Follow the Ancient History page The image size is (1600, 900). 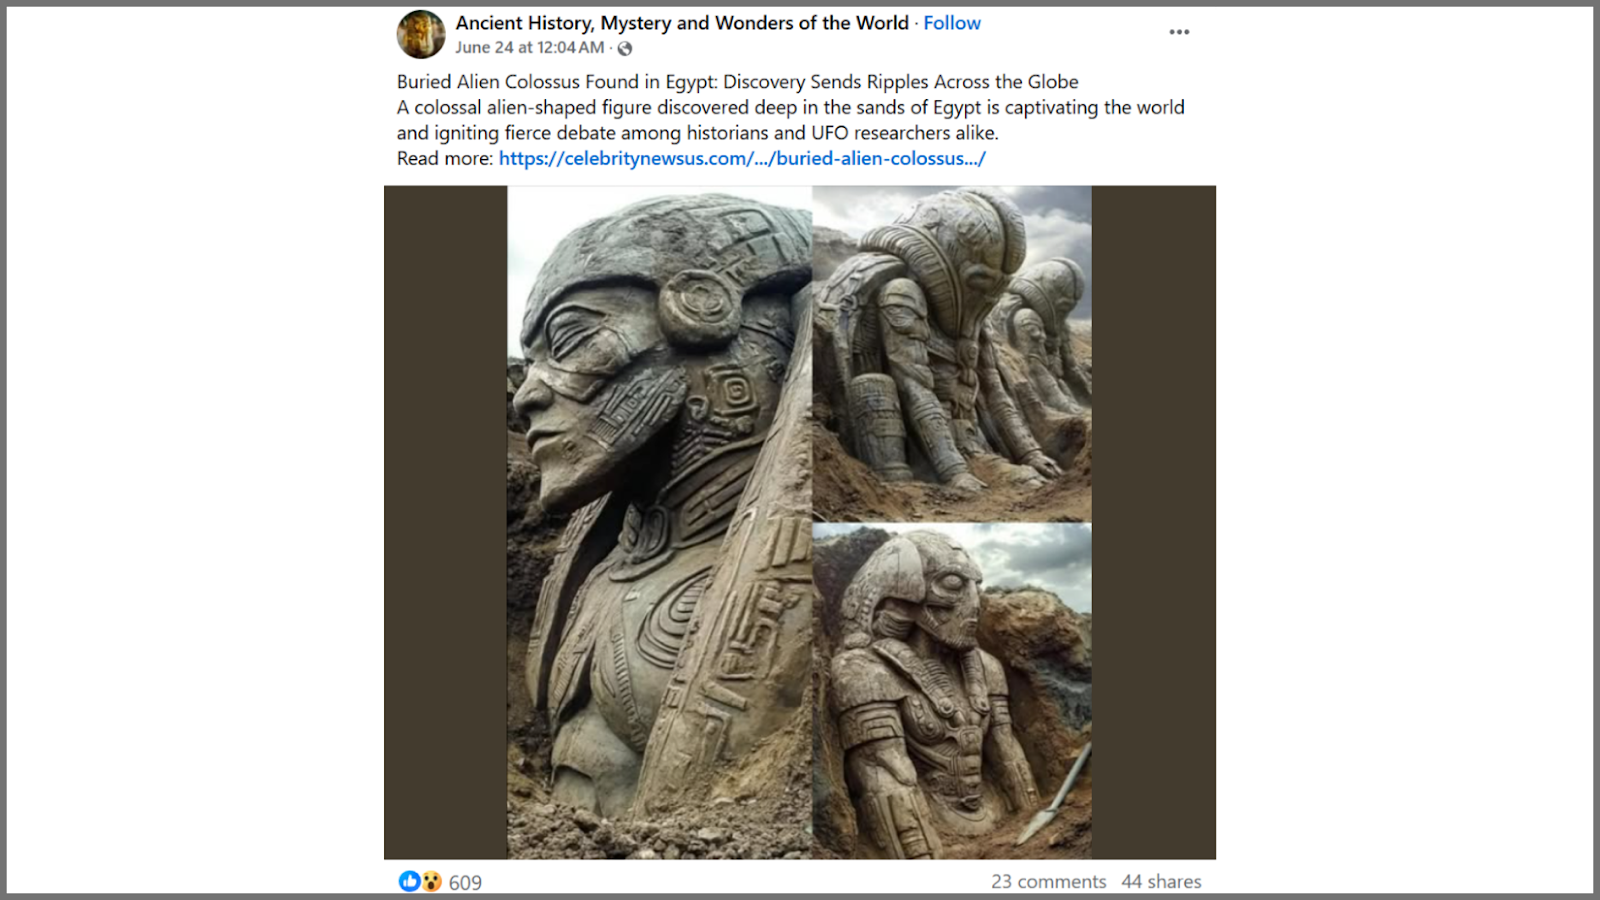pyautogui.click(x=951, y=23)
